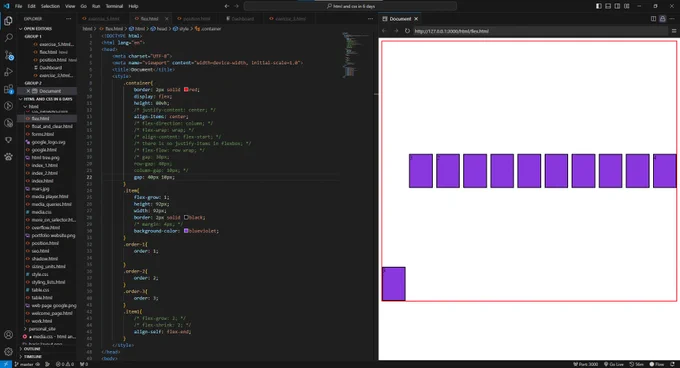Image resolution: width=680 pixels, height=368 pixels.
Task: Click the blueviolet color swatch in code
Action: click(186, 231)
